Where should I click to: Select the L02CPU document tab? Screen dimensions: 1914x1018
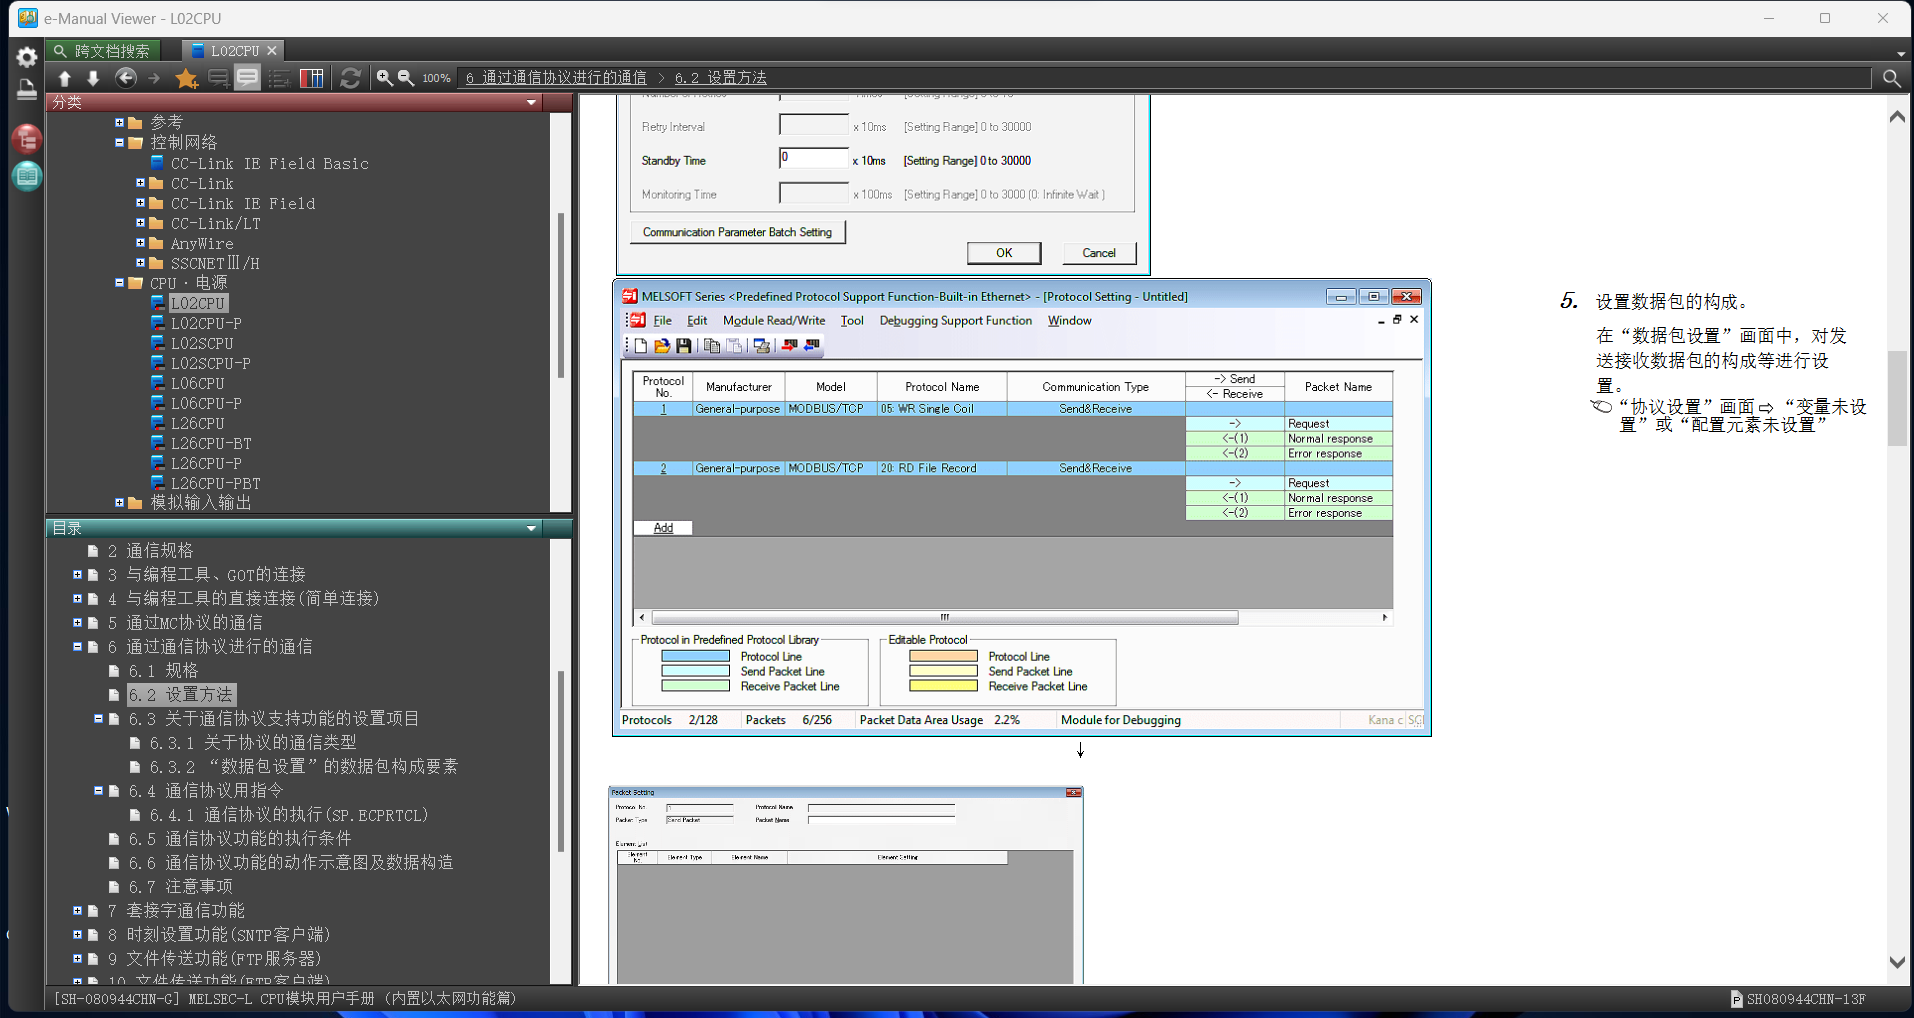(234, 50)
